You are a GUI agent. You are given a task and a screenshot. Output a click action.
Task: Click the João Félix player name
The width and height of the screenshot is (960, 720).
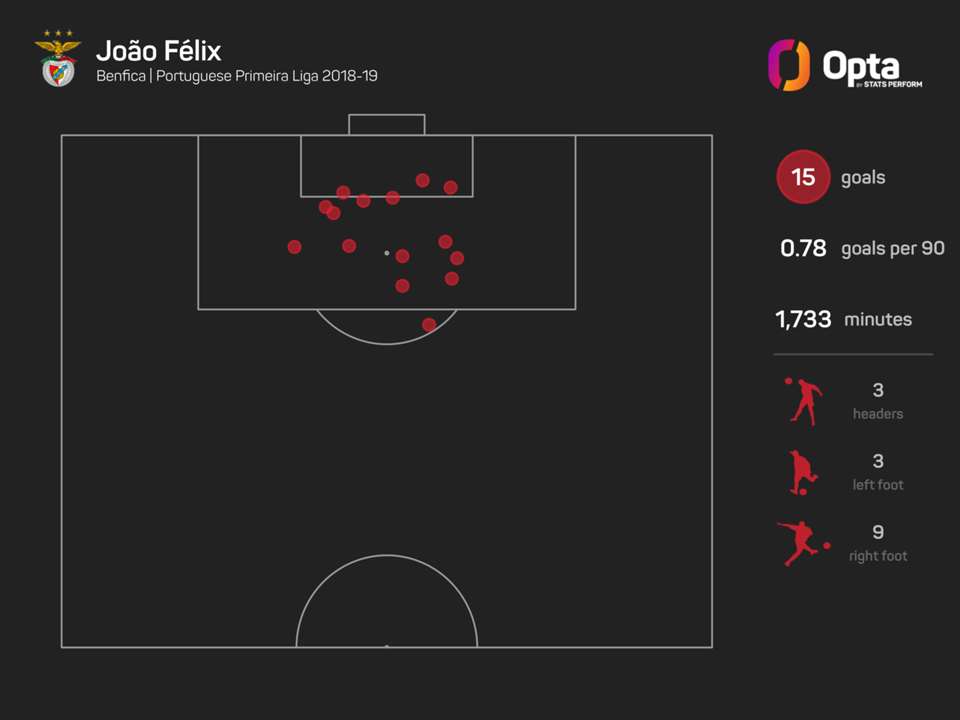pos(159,50)
